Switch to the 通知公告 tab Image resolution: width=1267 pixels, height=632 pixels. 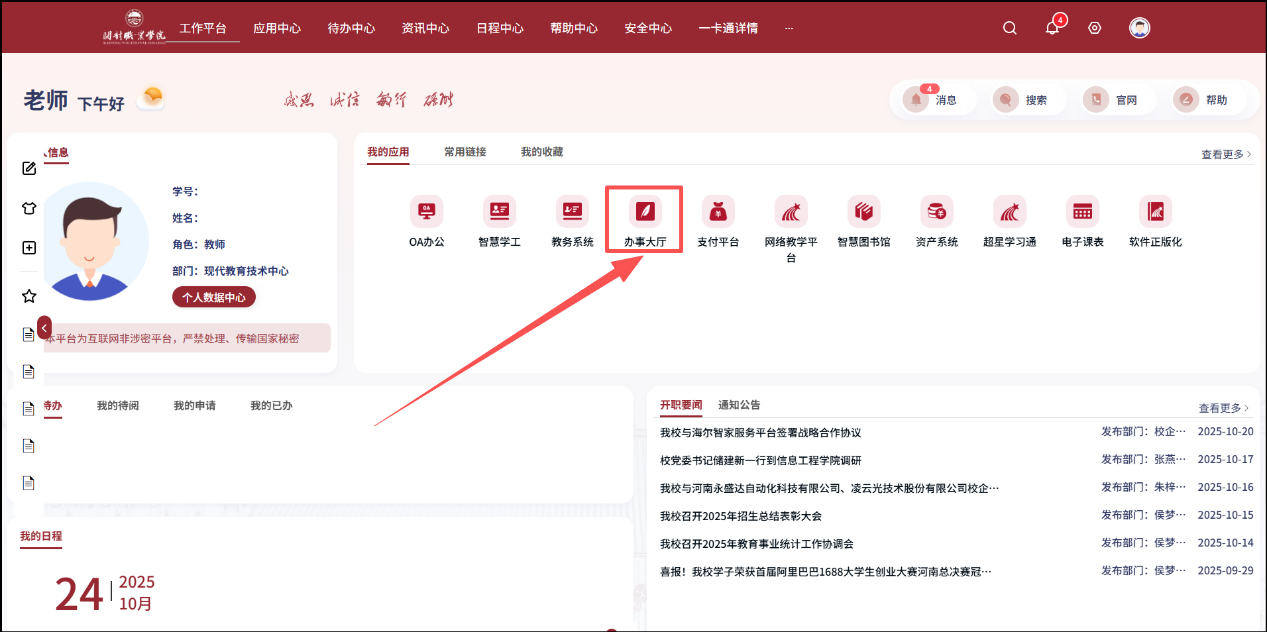click(739, 405)
